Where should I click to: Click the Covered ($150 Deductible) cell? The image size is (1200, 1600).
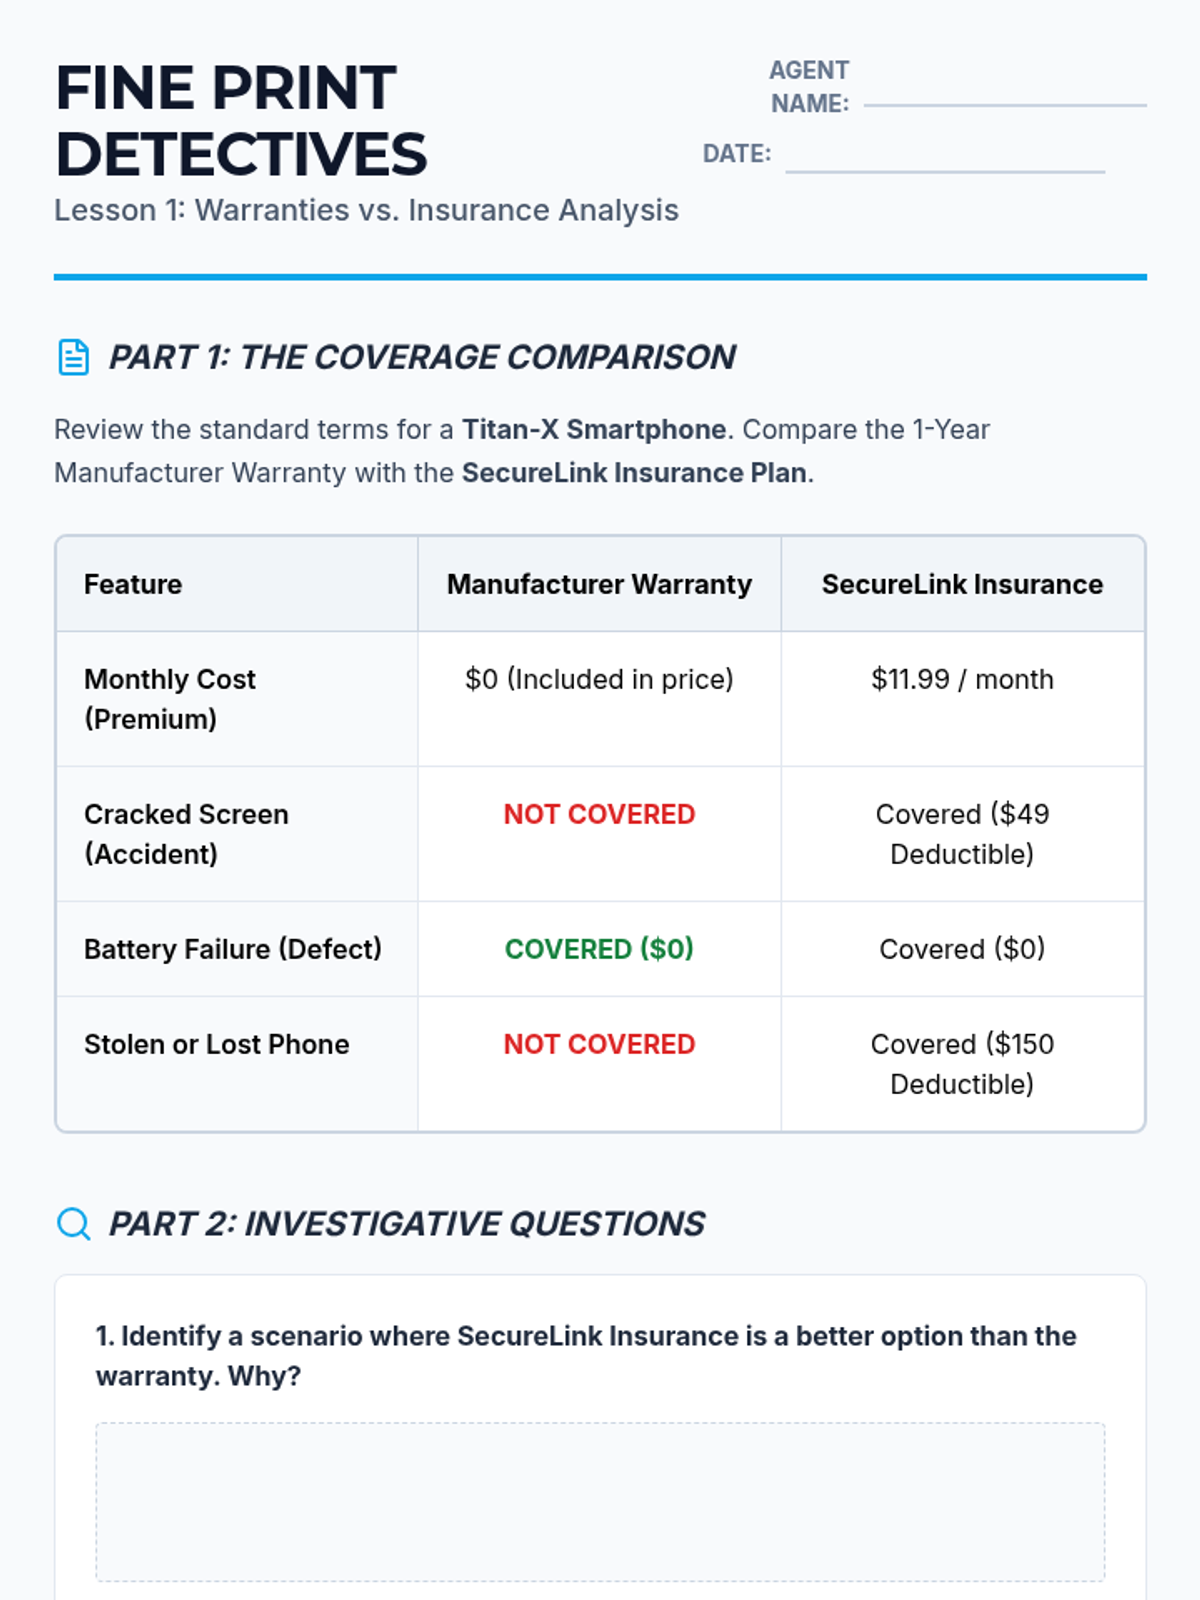click(x=962, y=1064)
